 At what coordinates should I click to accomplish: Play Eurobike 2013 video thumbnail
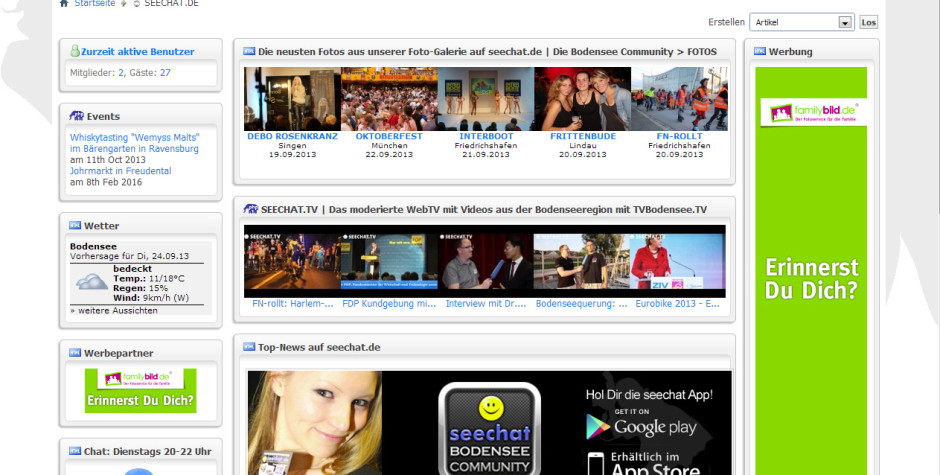(677, 261)
